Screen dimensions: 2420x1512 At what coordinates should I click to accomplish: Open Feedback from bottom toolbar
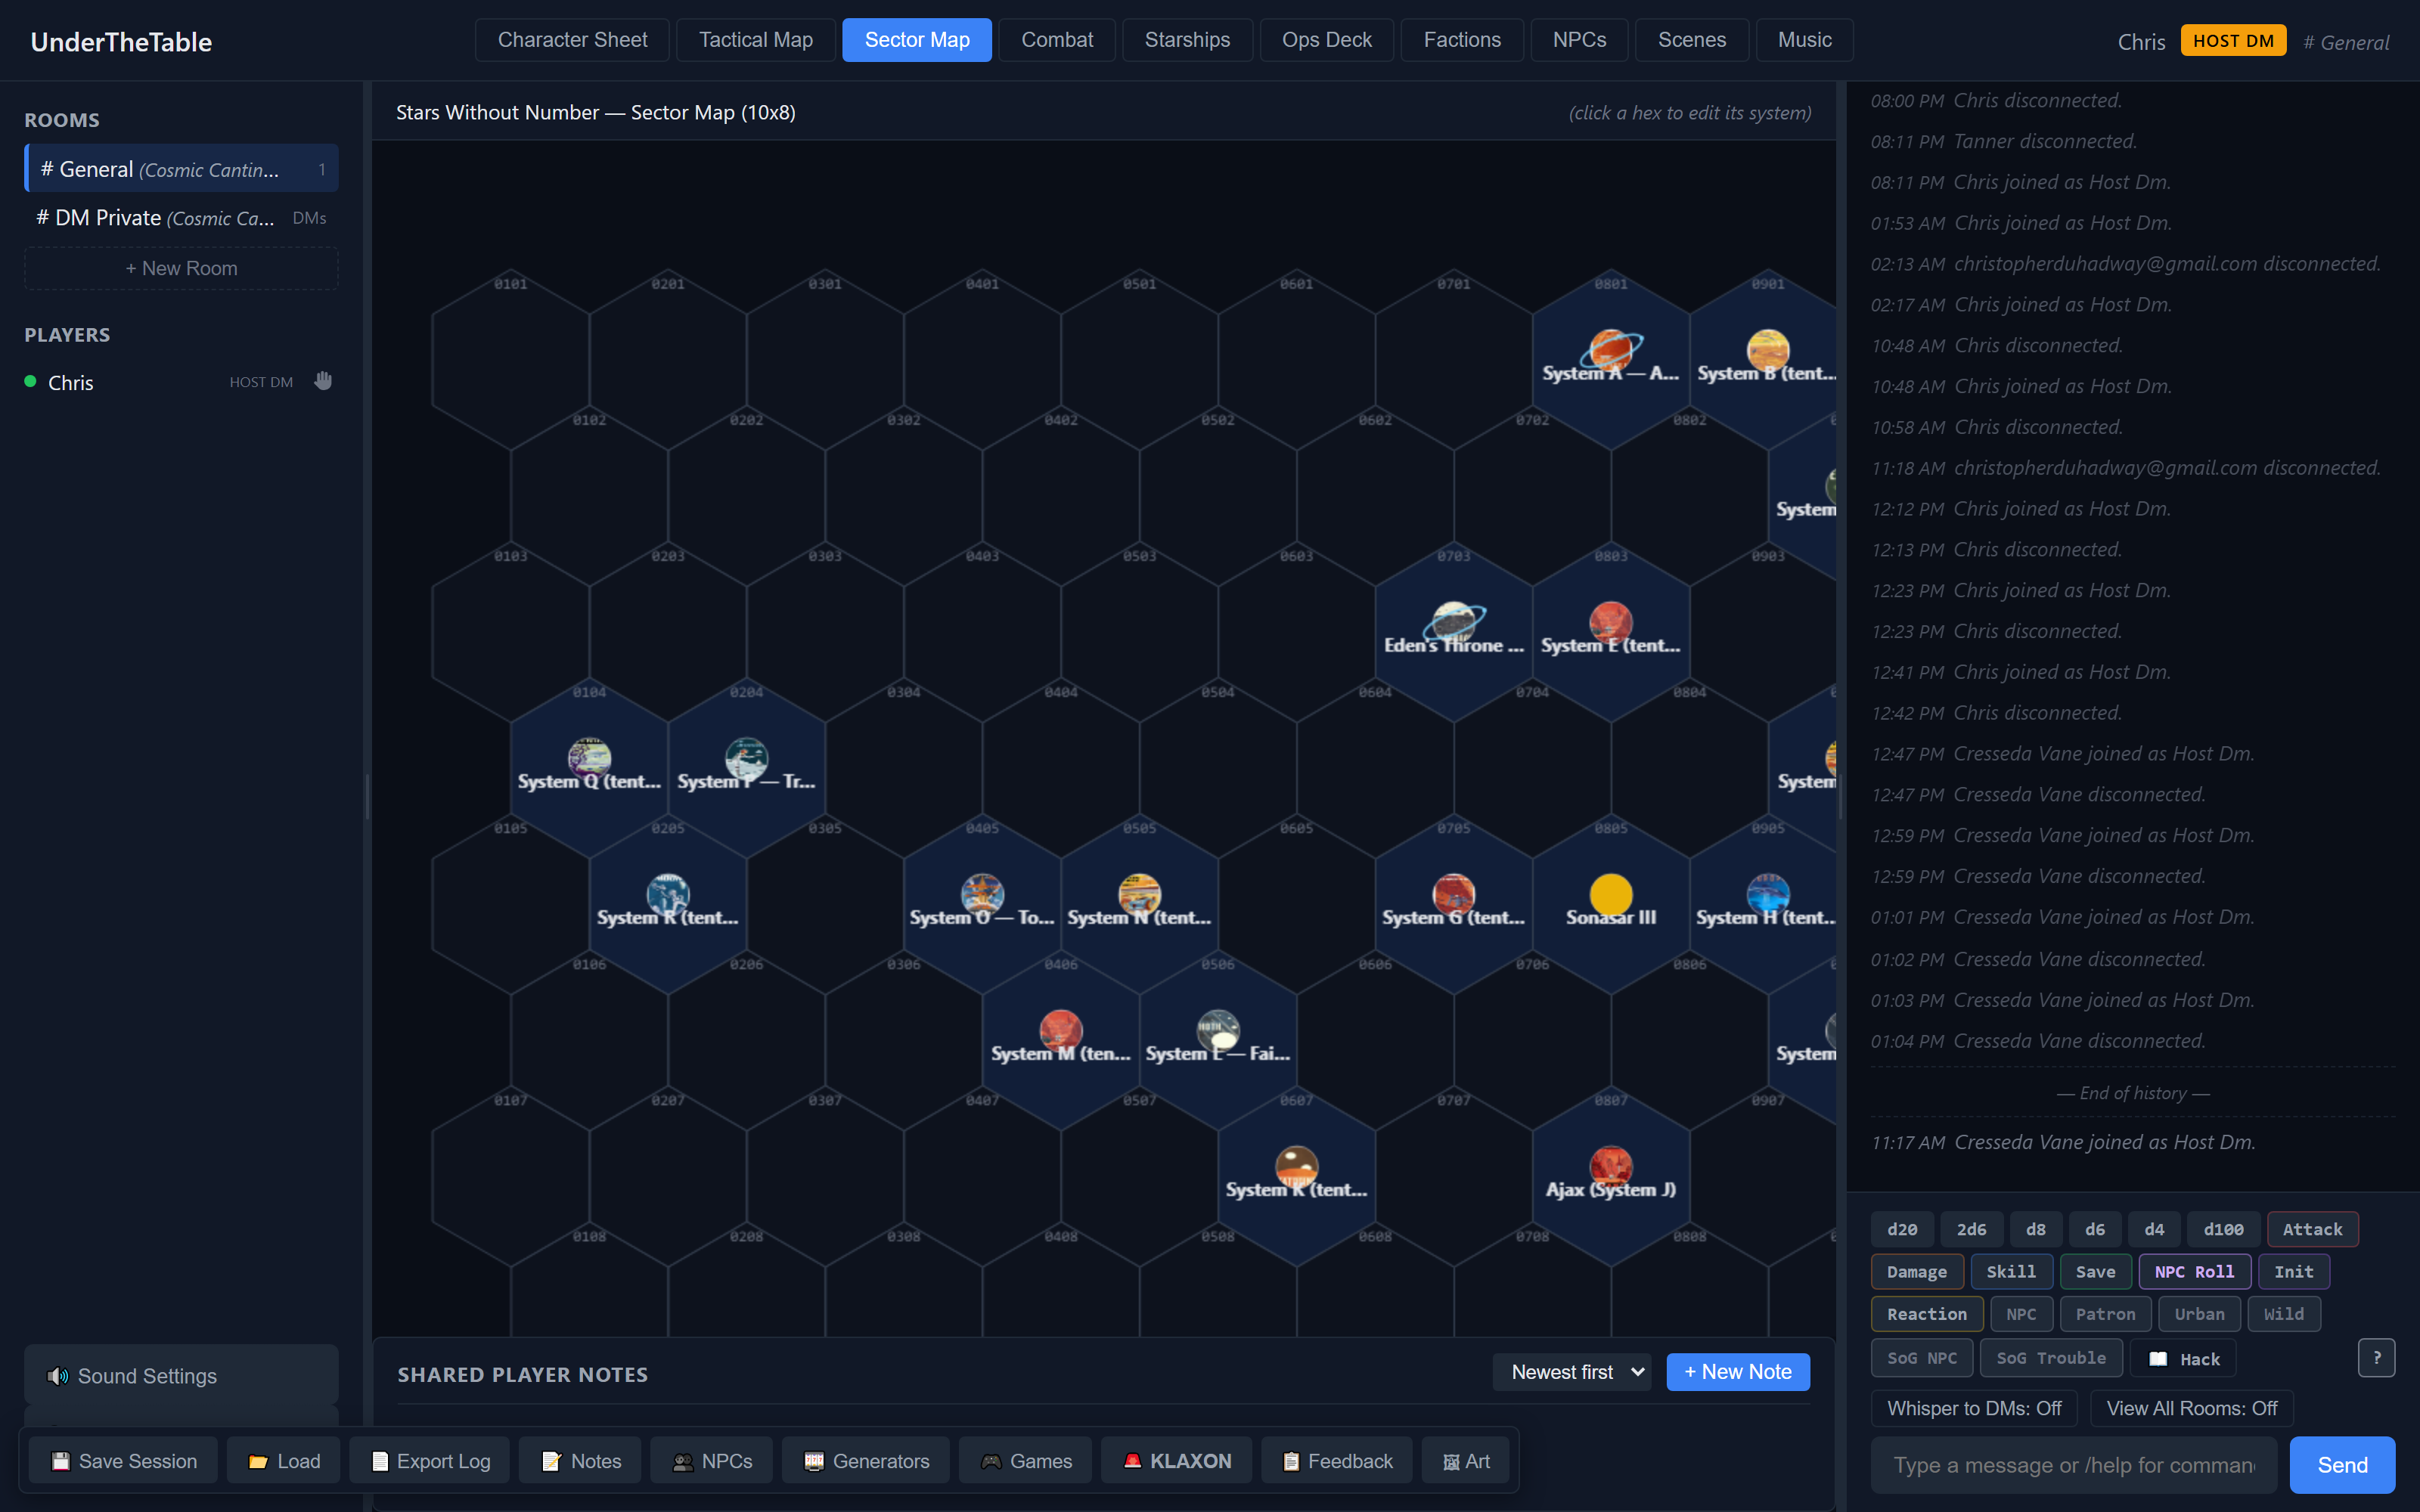click(x=1336, y=1460)
